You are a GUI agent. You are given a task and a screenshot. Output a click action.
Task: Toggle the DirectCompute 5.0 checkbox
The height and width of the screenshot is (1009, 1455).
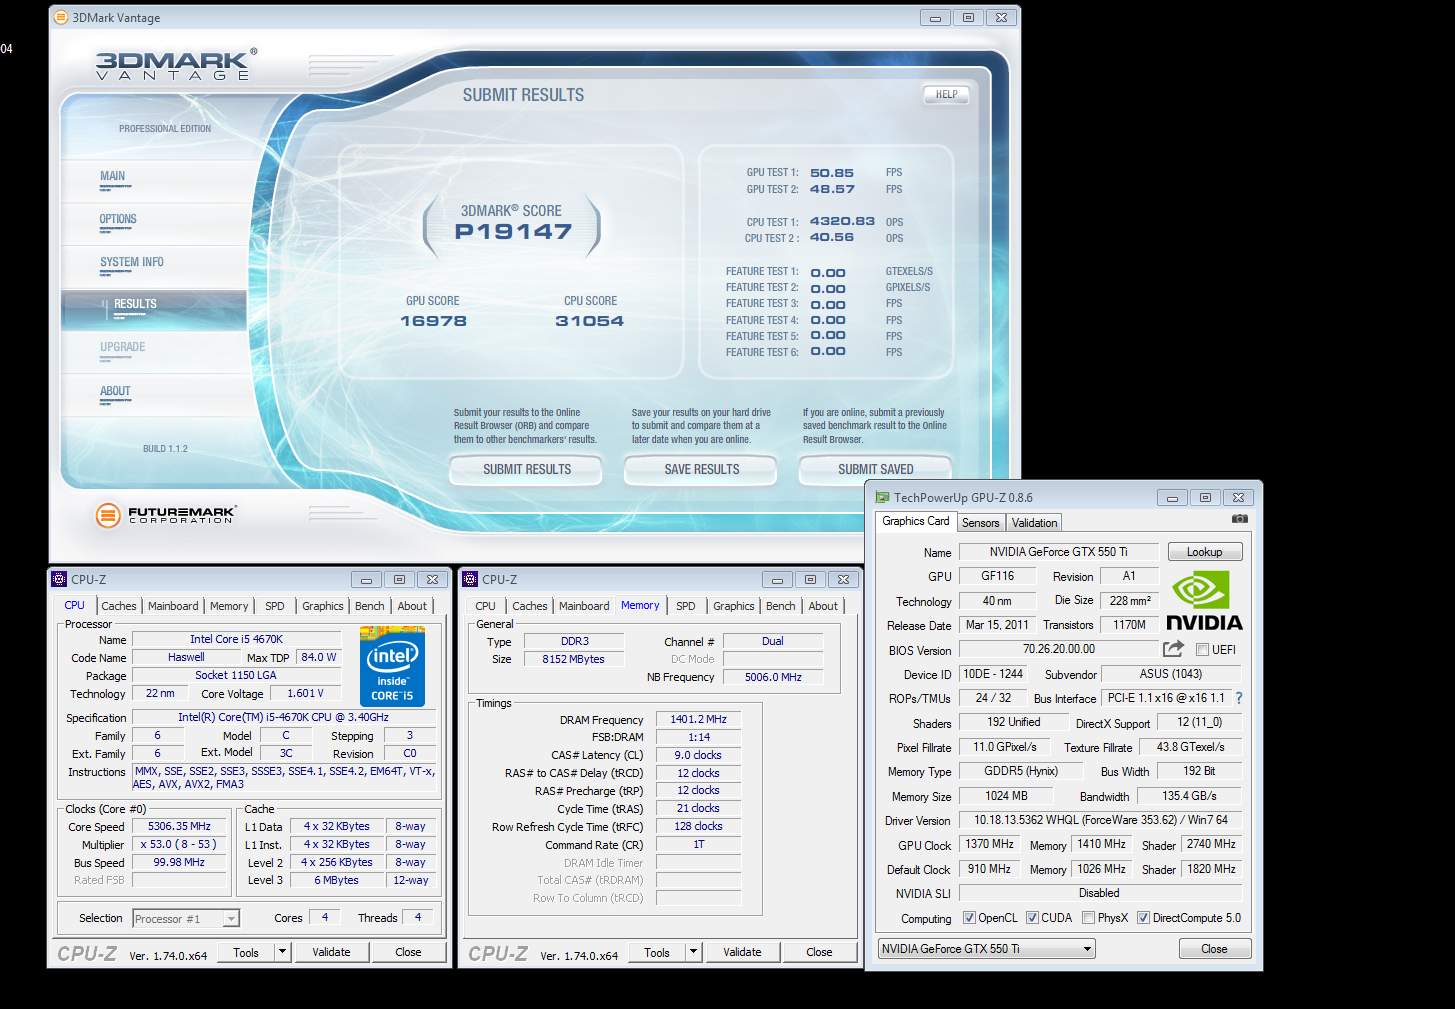pyautogui.click(x=1143, y=918)
